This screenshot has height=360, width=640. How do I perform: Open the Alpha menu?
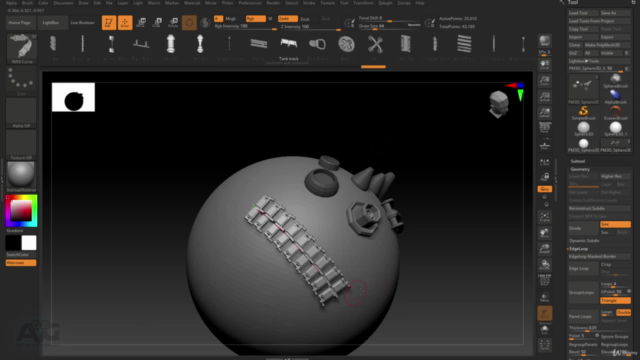click(x=11, y=3)
